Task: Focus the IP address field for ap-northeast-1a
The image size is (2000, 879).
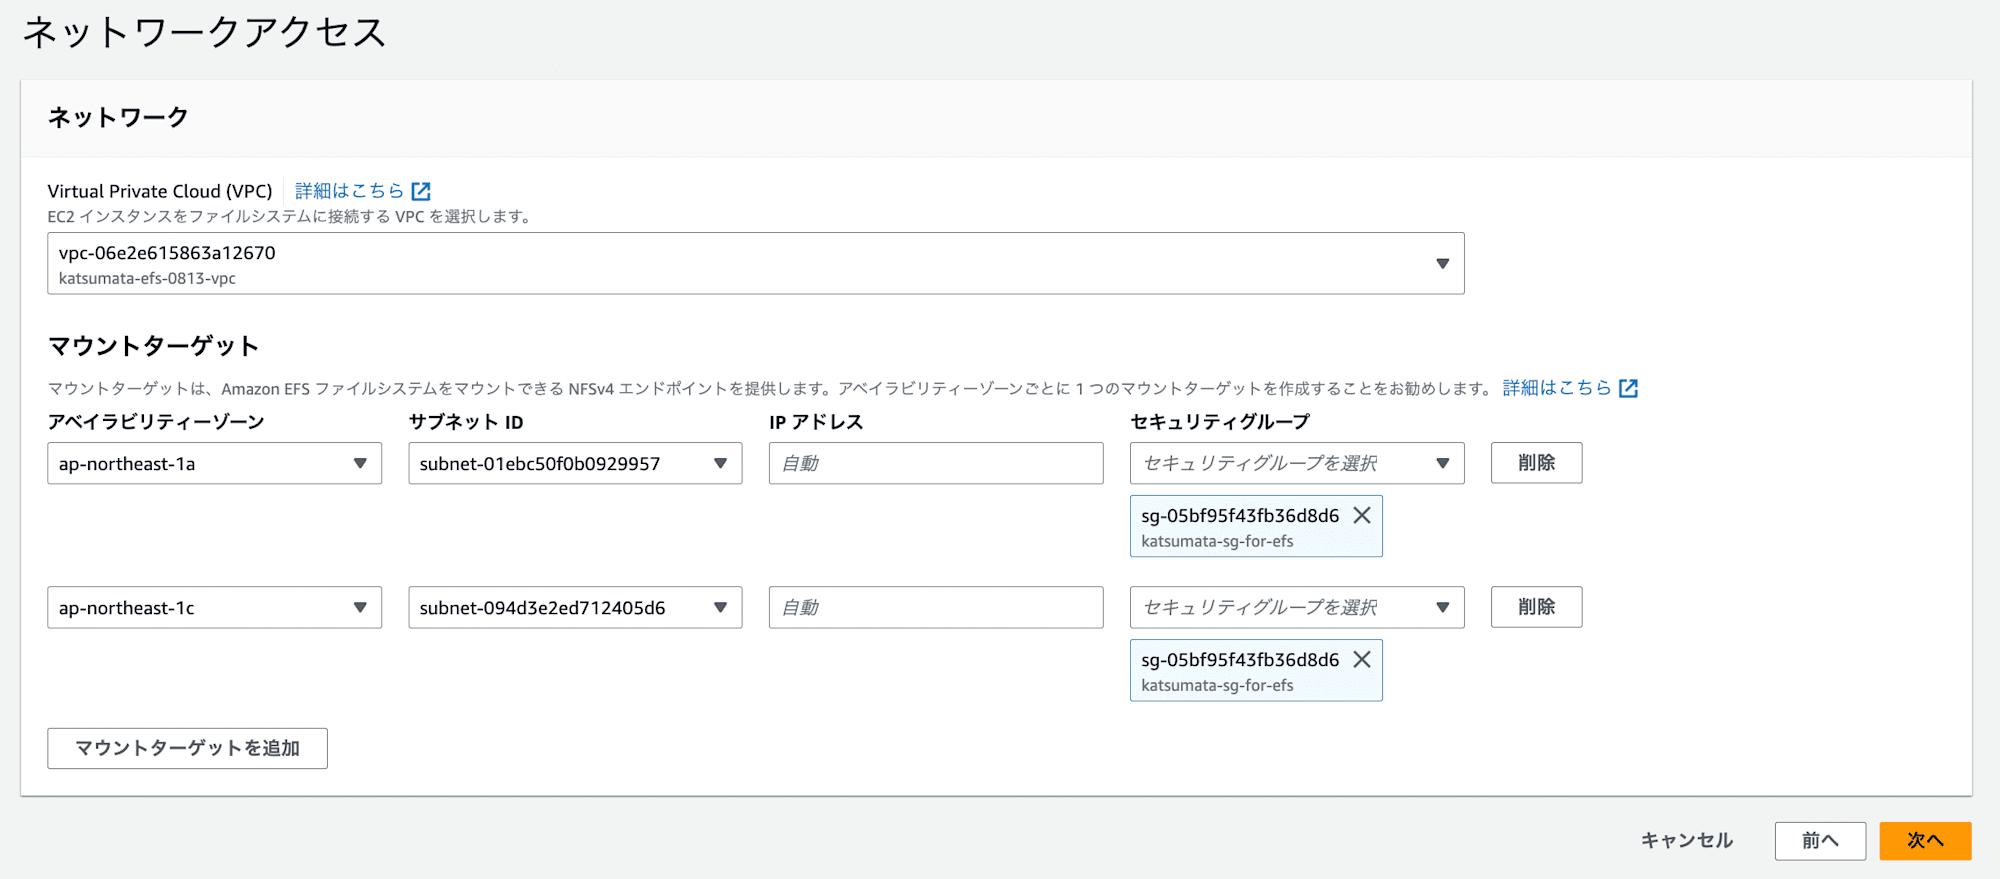Action: click(x=936, y=463)
